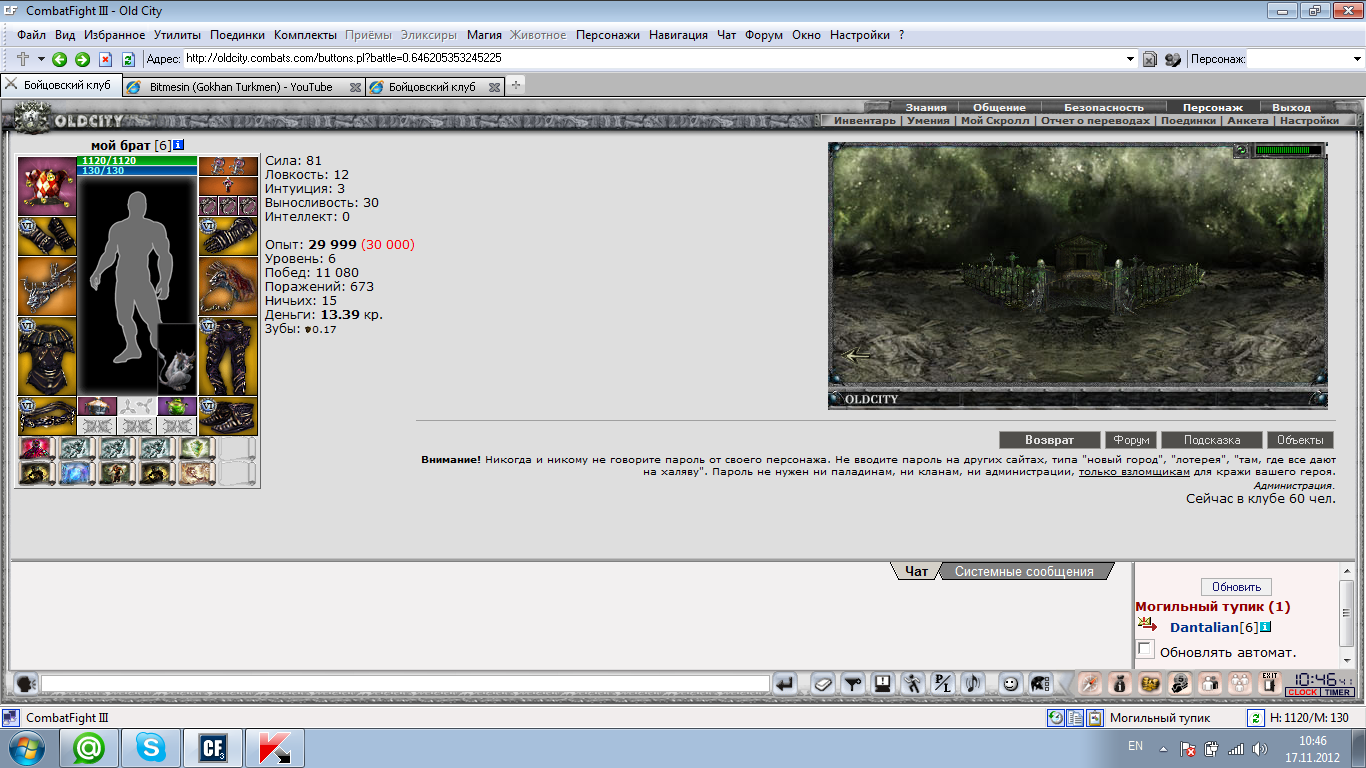Click the только взломщикам link
Image resolution: width=1366 pixels, height=768 pixels.
coord(1134,471)
